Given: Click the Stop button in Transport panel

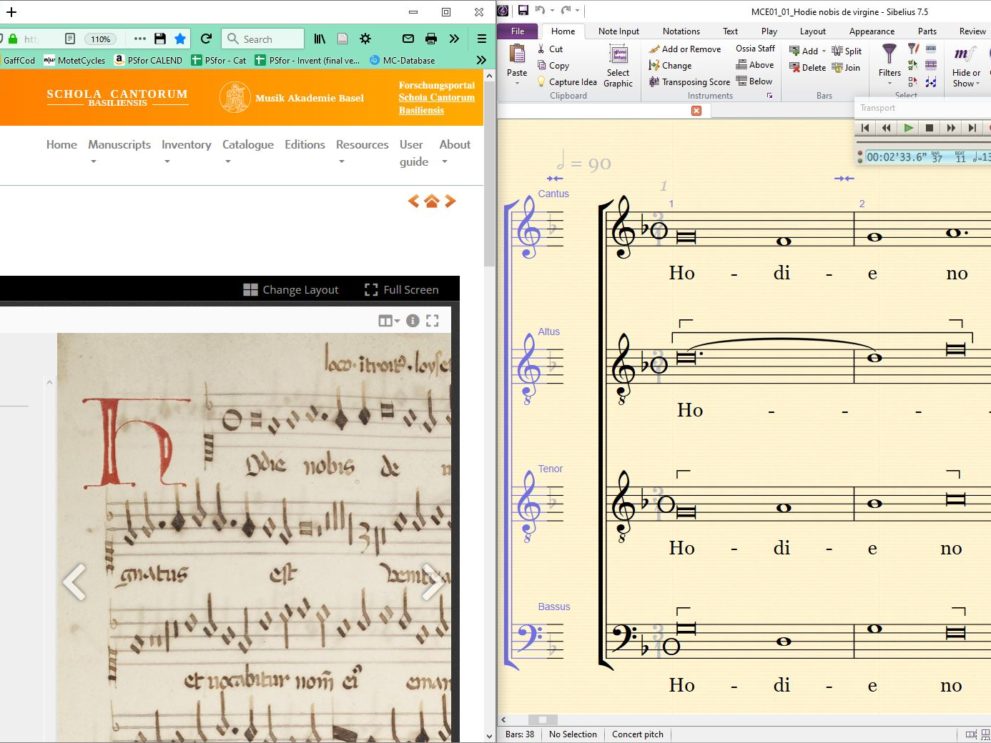Looking at the screenshot, I should (x=929, y=128).
